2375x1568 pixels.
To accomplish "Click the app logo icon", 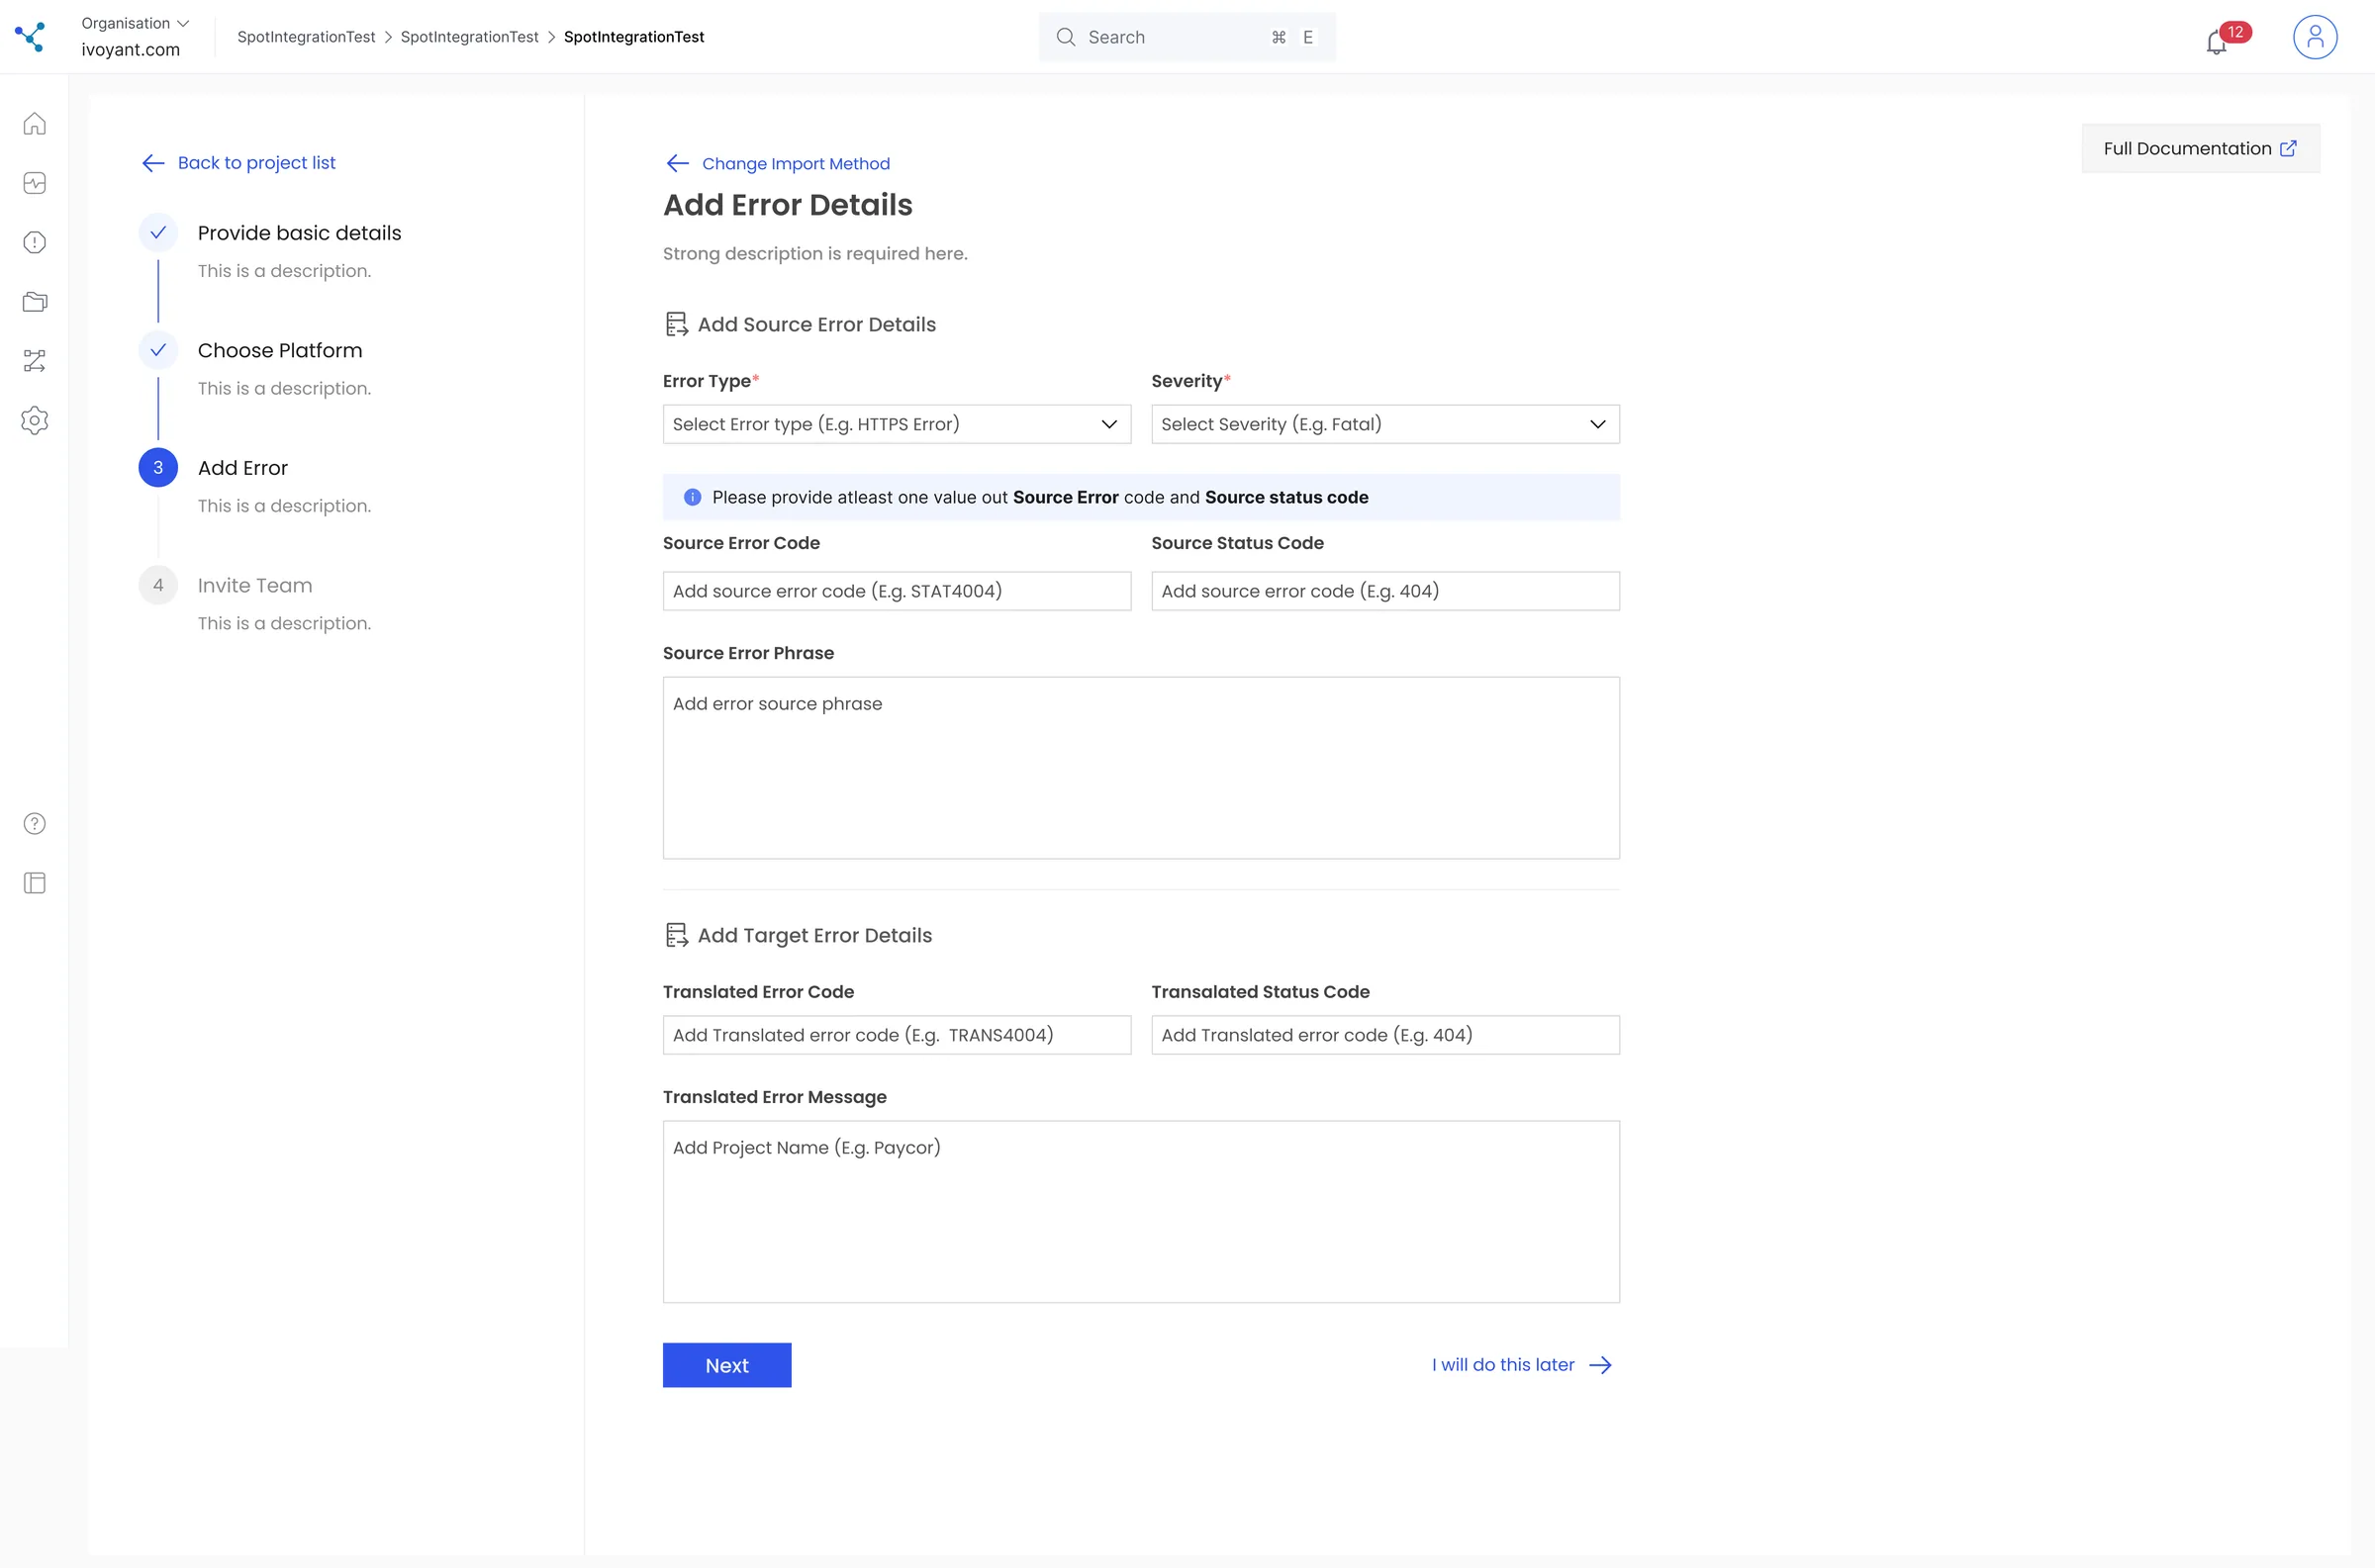I will 30,37.
